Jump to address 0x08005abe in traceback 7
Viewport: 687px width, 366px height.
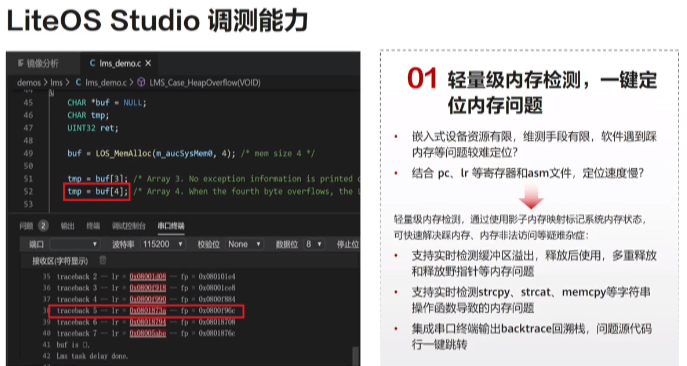[148, 334]
